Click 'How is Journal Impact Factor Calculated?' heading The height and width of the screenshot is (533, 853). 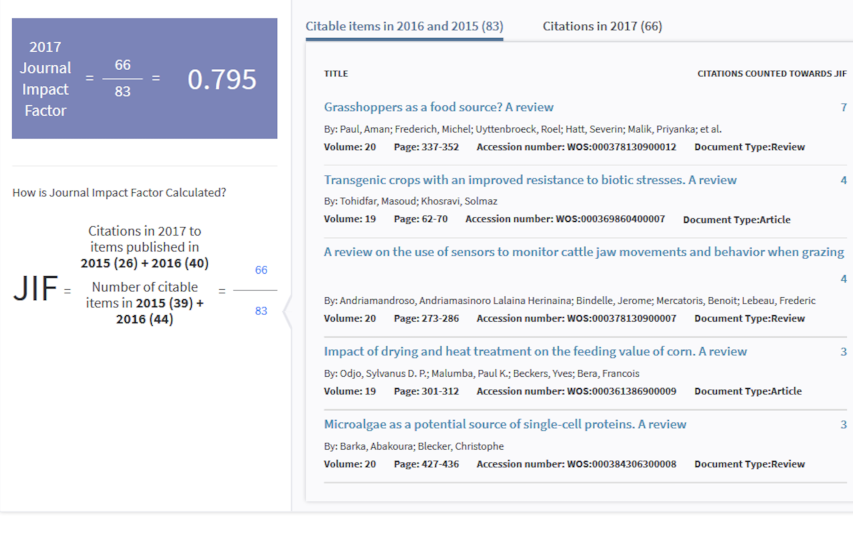[x=119, y=193]
